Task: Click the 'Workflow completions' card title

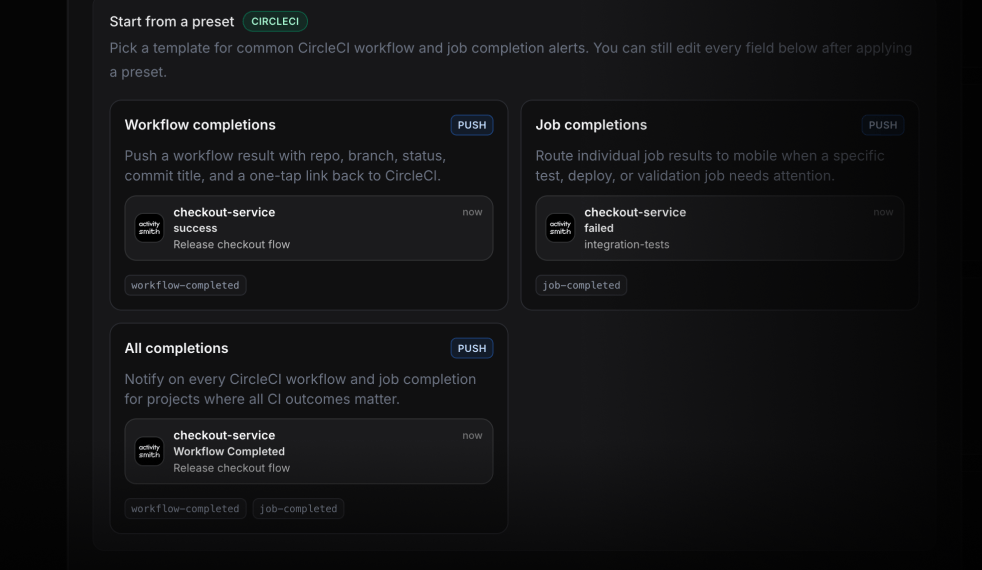Action: (x=200, y=125)
